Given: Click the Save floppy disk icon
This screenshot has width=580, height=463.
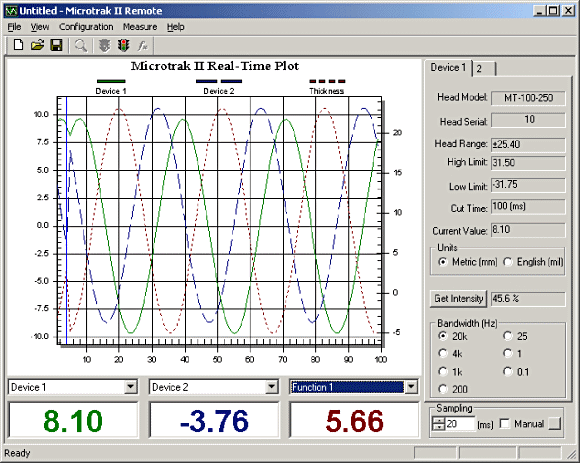Looking at the screenshot, I should (57, 45).
